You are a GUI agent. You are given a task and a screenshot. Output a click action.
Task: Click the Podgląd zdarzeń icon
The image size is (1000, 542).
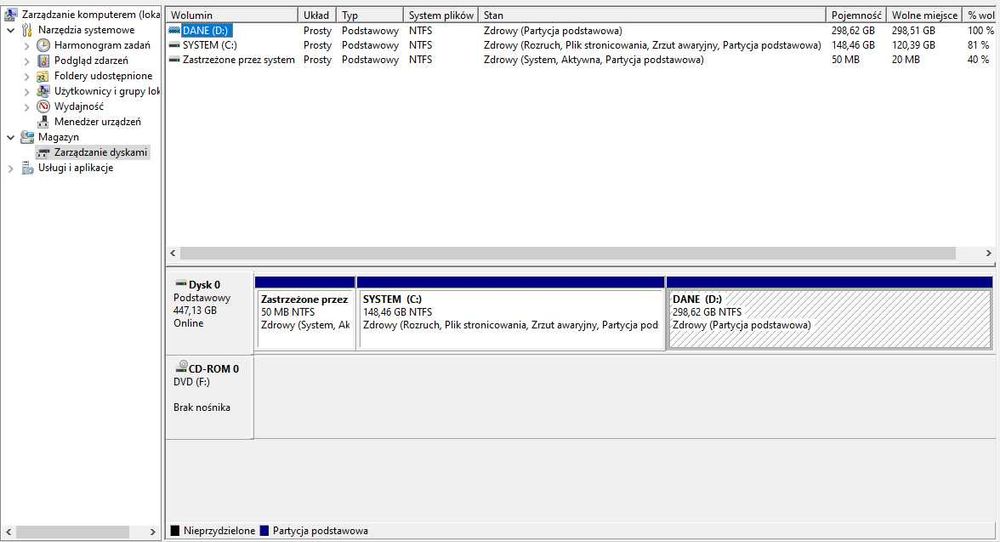(x=43, y=61)
